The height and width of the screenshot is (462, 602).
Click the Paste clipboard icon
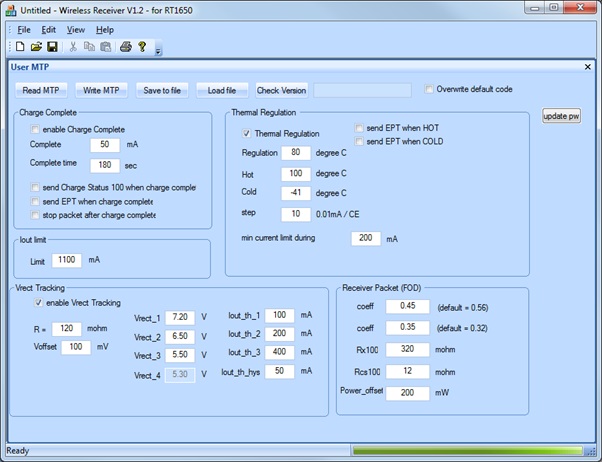pos(106,47)
